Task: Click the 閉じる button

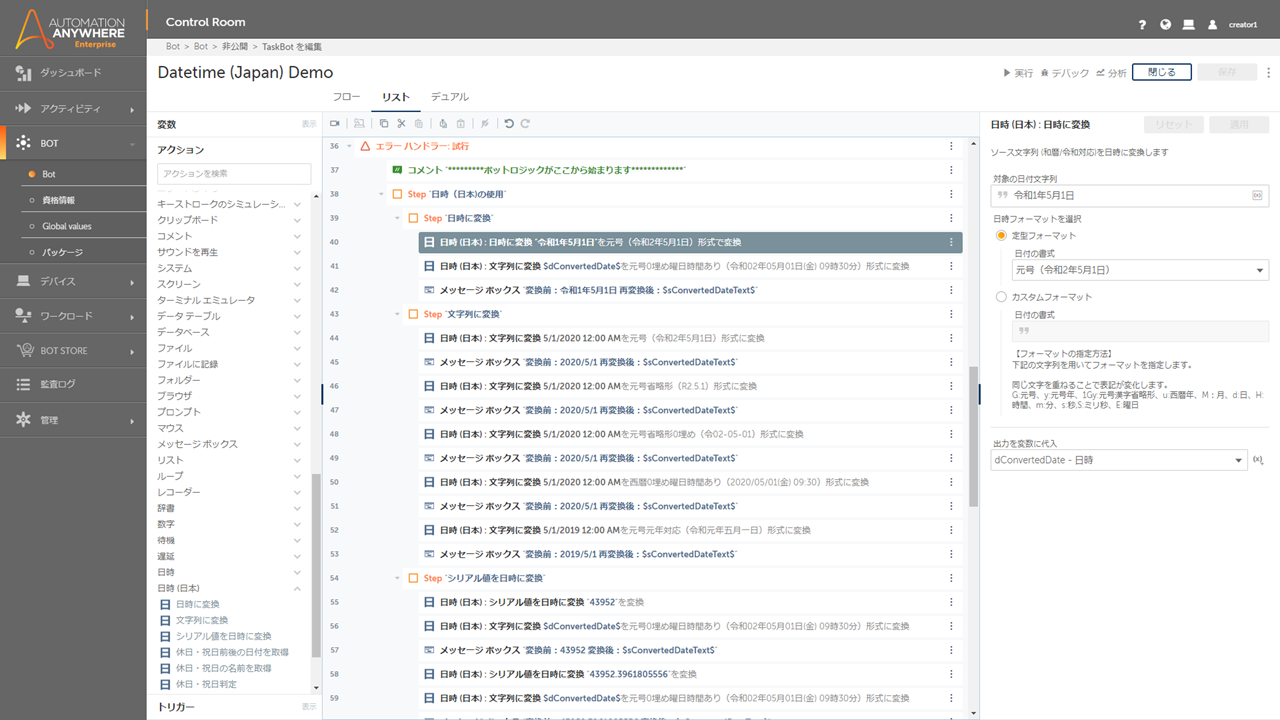Action: tap(1162, 72)
